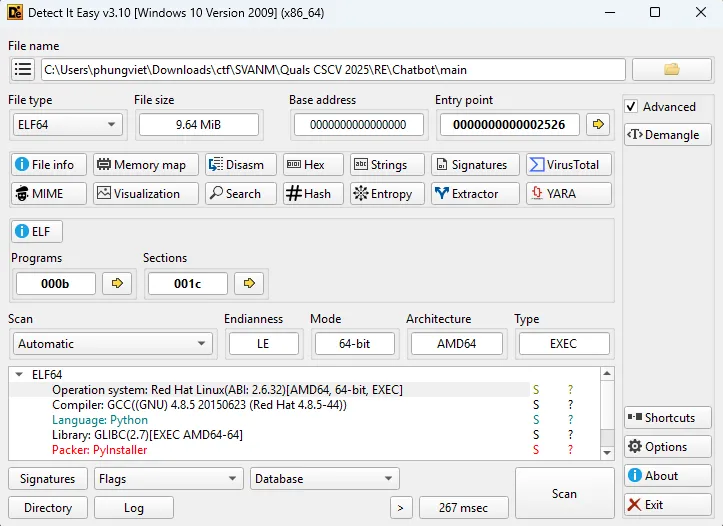Screen dimensions: 723x526
Task: Browse for a file with folder button
Action: [671, 70]
